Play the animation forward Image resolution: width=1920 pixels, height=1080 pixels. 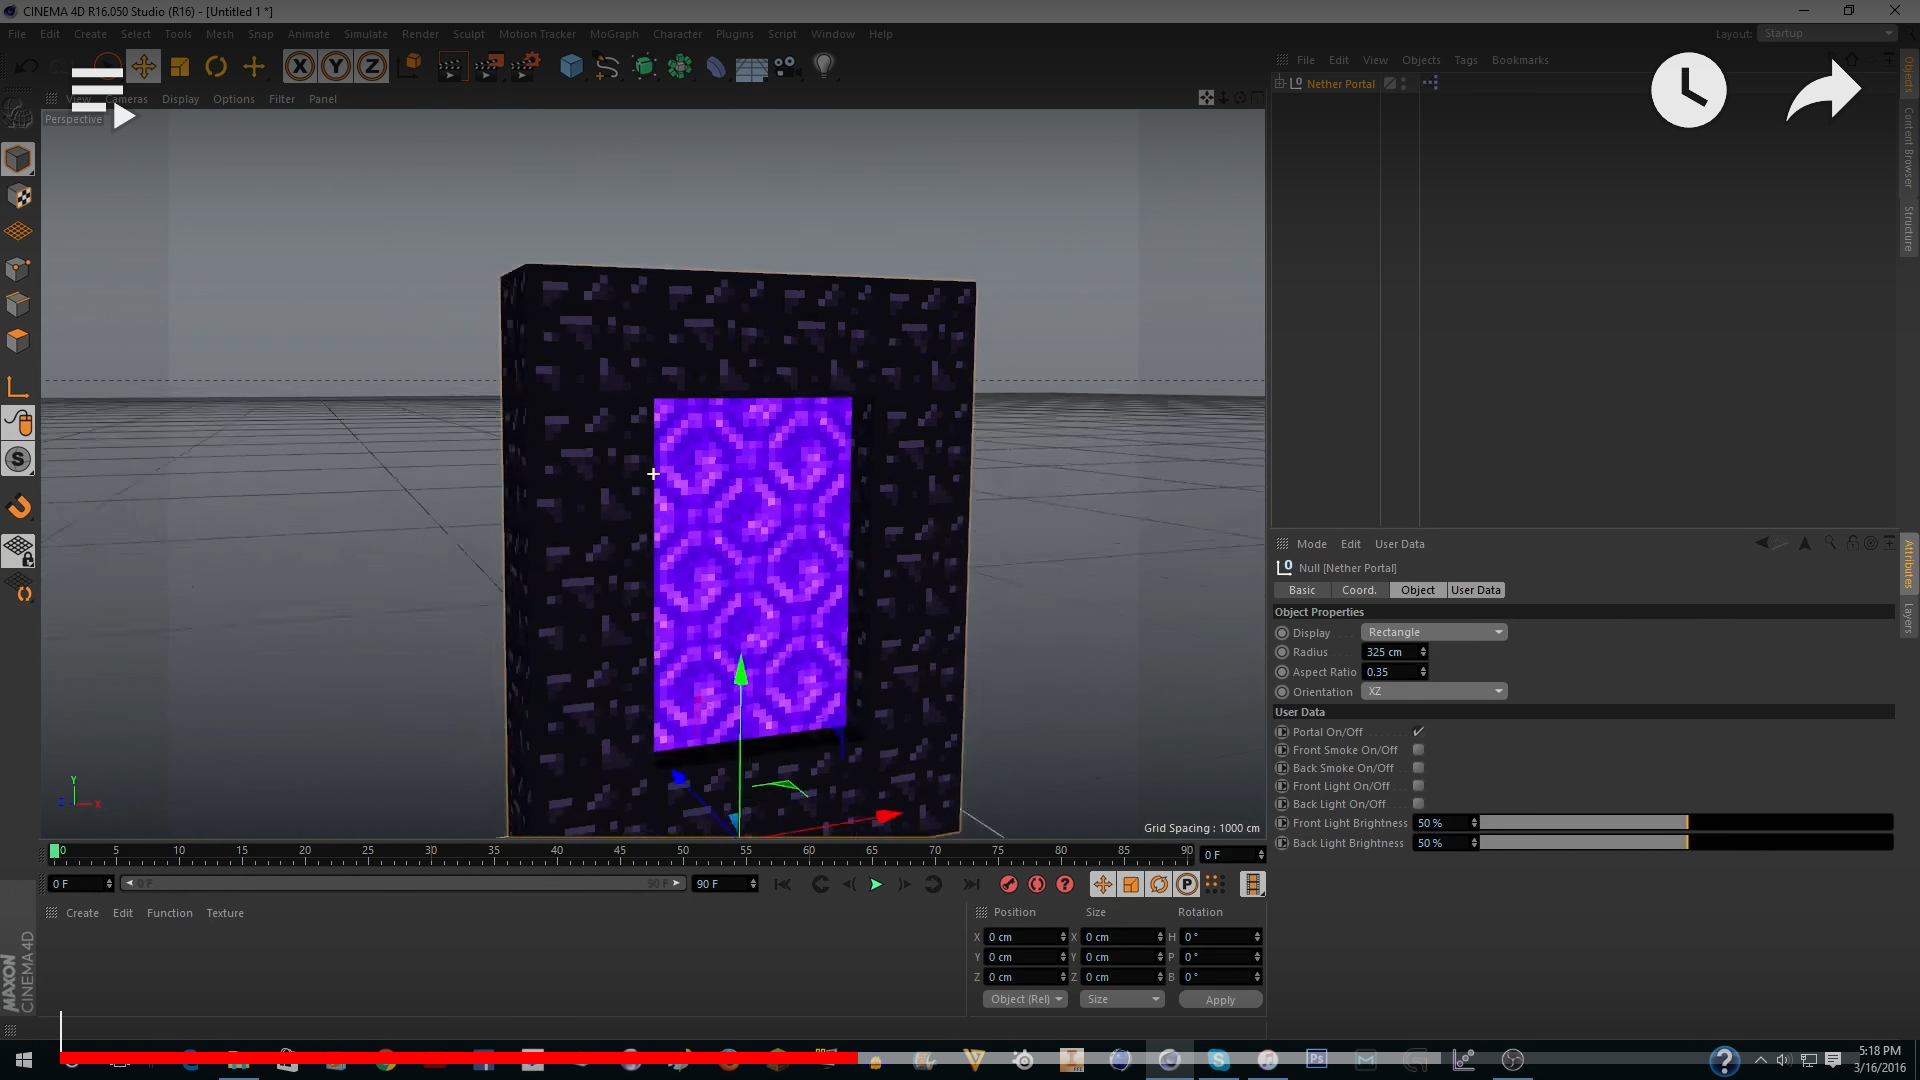(x=876, y=884)
